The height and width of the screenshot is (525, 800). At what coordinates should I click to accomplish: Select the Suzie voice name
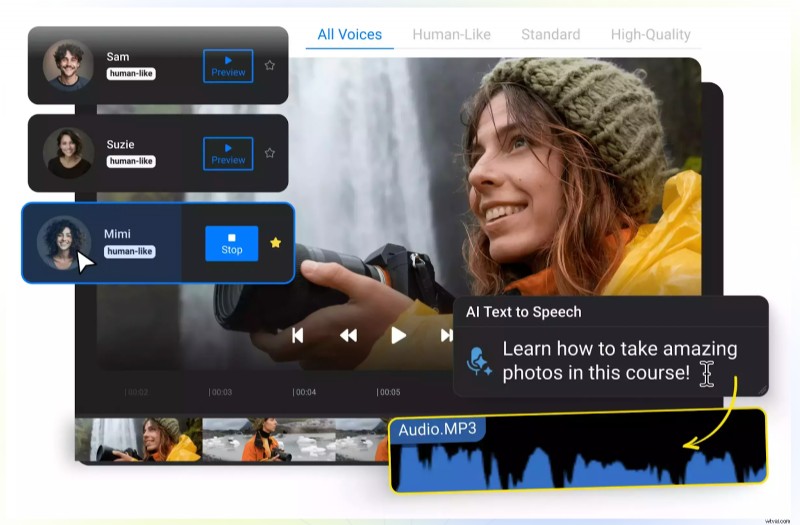pyautogui.click(x=120, y=144)
